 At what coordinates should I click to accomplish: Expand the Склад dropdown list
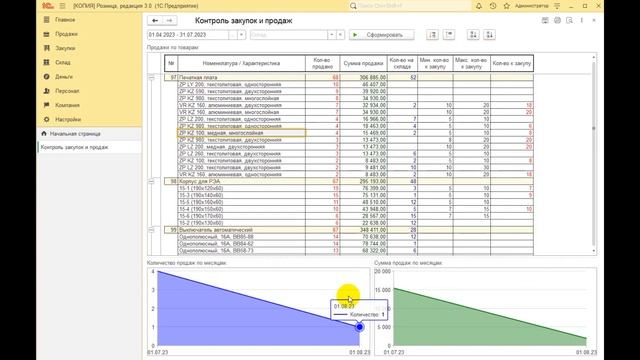332,35
